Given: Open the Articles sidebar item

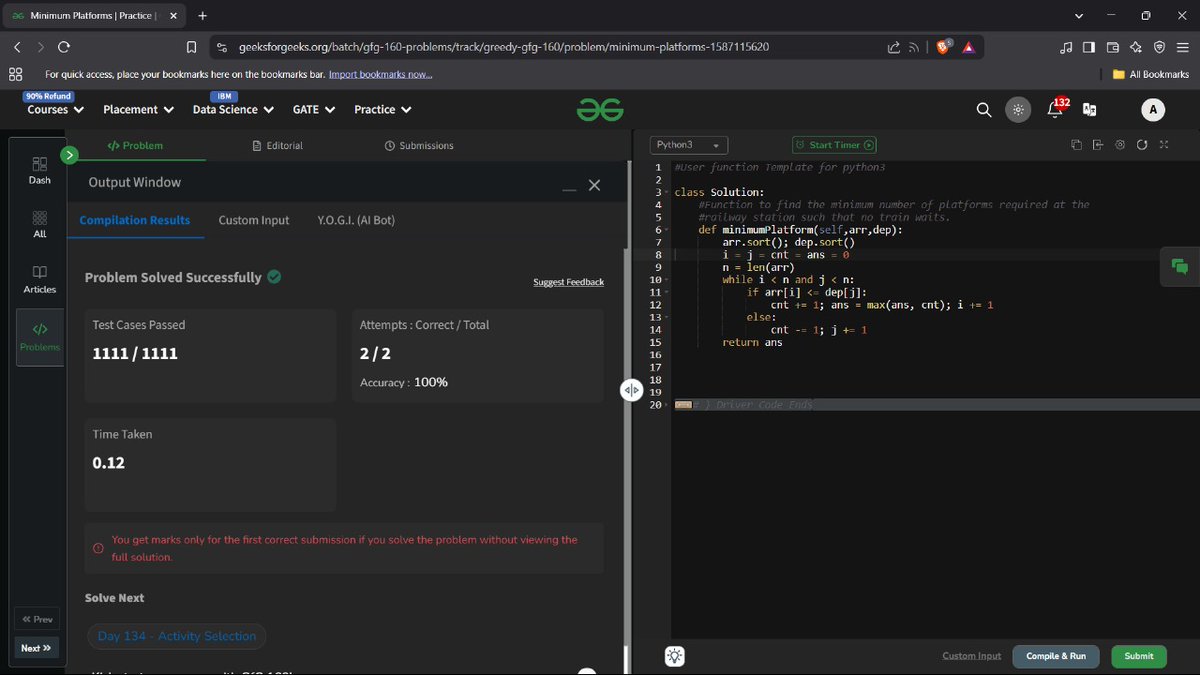Looking at the screenshot, I should 40,279.
